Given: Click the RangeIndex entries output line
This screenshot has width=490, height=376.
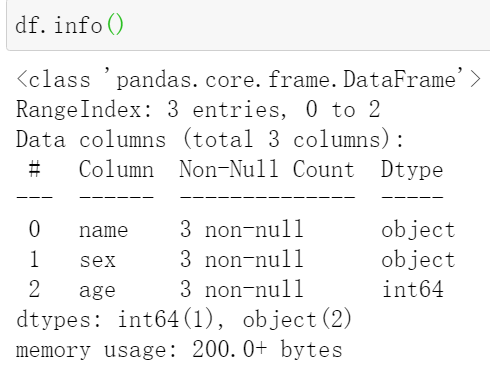Looking at the screenshot, I should (x=198, y=109).
